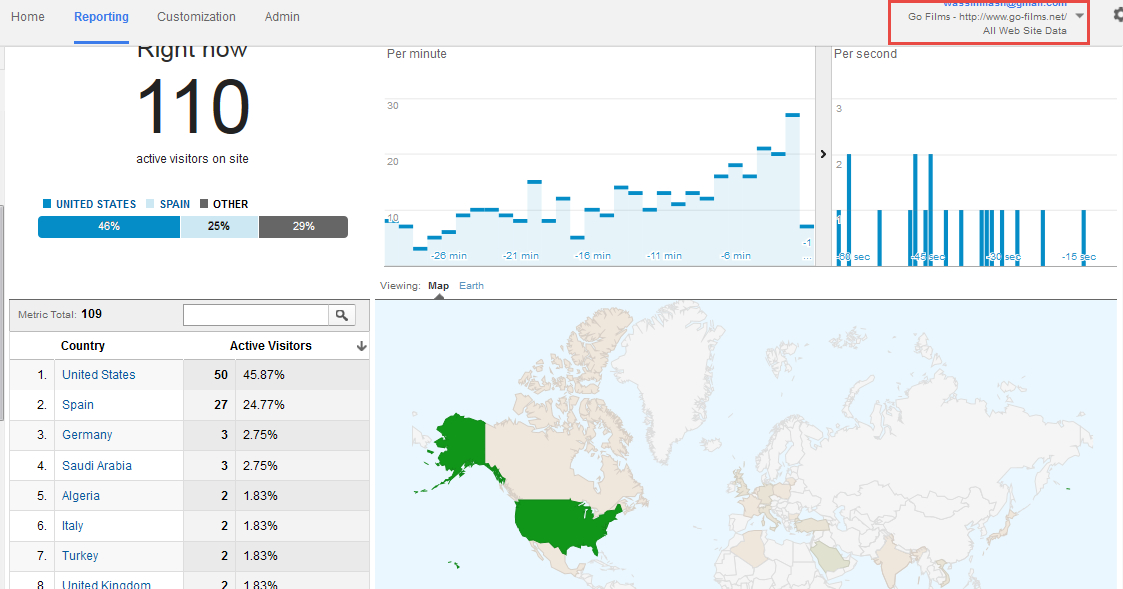Screen dimensions: 1123x589
Task: Open the Turkey country link
Action: (80, 556)
